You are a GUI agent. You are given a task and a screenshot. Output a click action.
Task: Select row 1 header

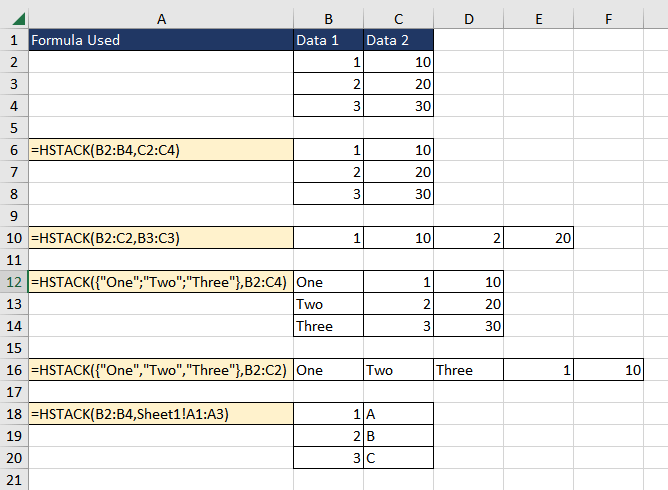[x=14, y=40]
